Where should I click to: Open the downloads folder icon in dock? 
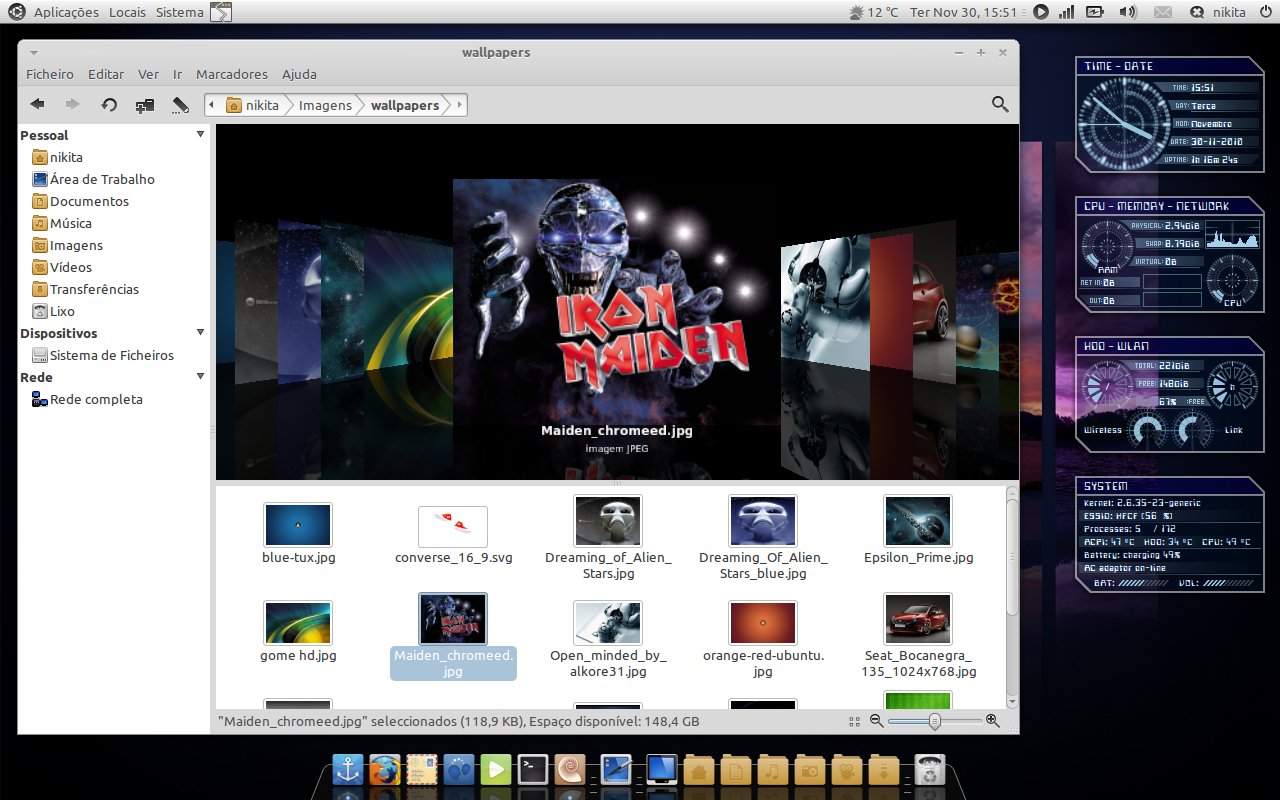[x=884, y=770]
